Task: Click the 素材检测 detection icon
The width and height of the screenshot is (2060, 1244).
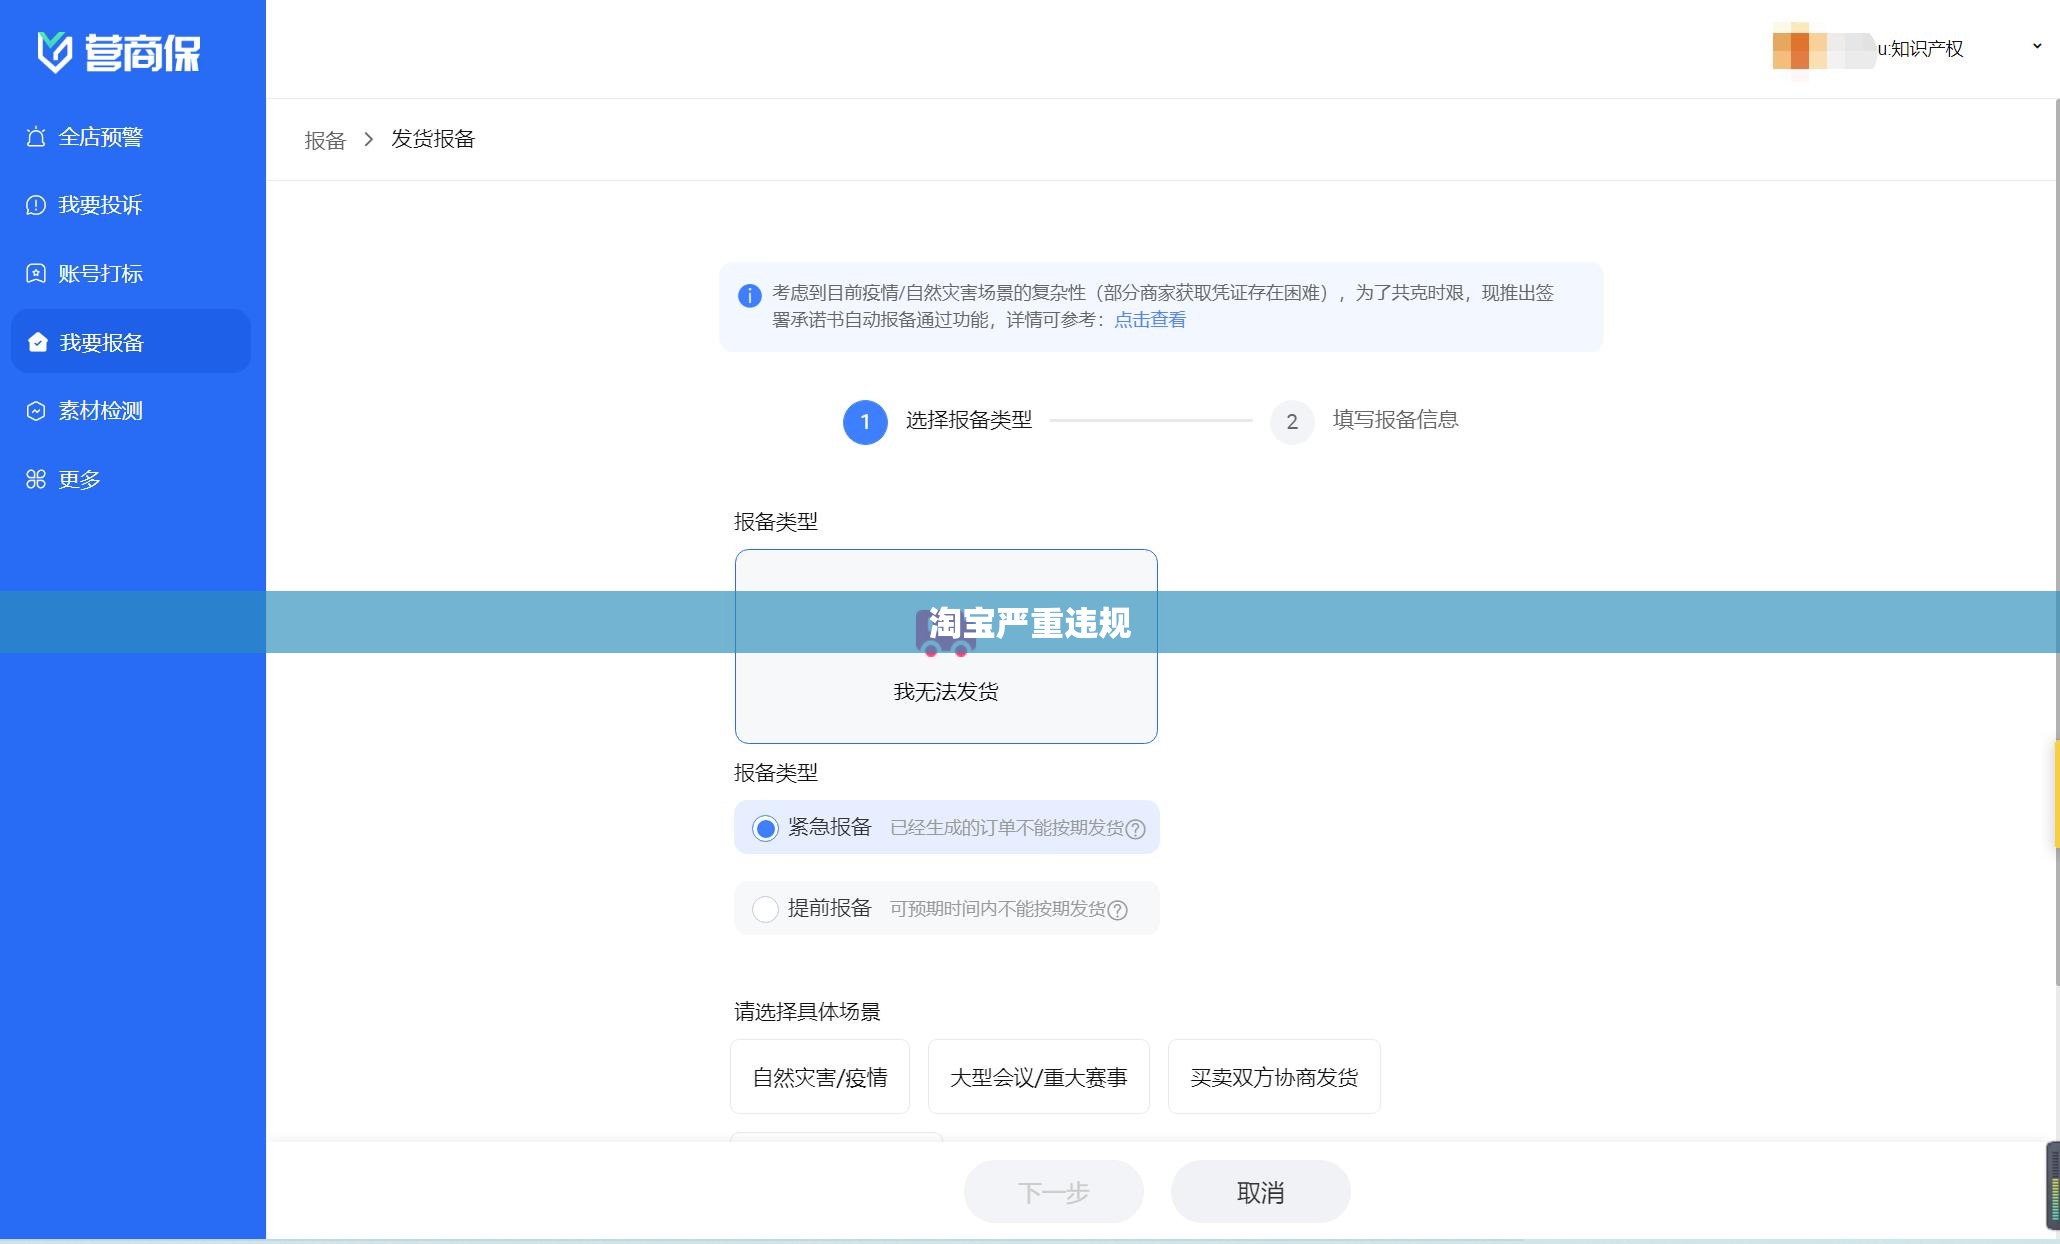Action: click(x=36, y=411)
